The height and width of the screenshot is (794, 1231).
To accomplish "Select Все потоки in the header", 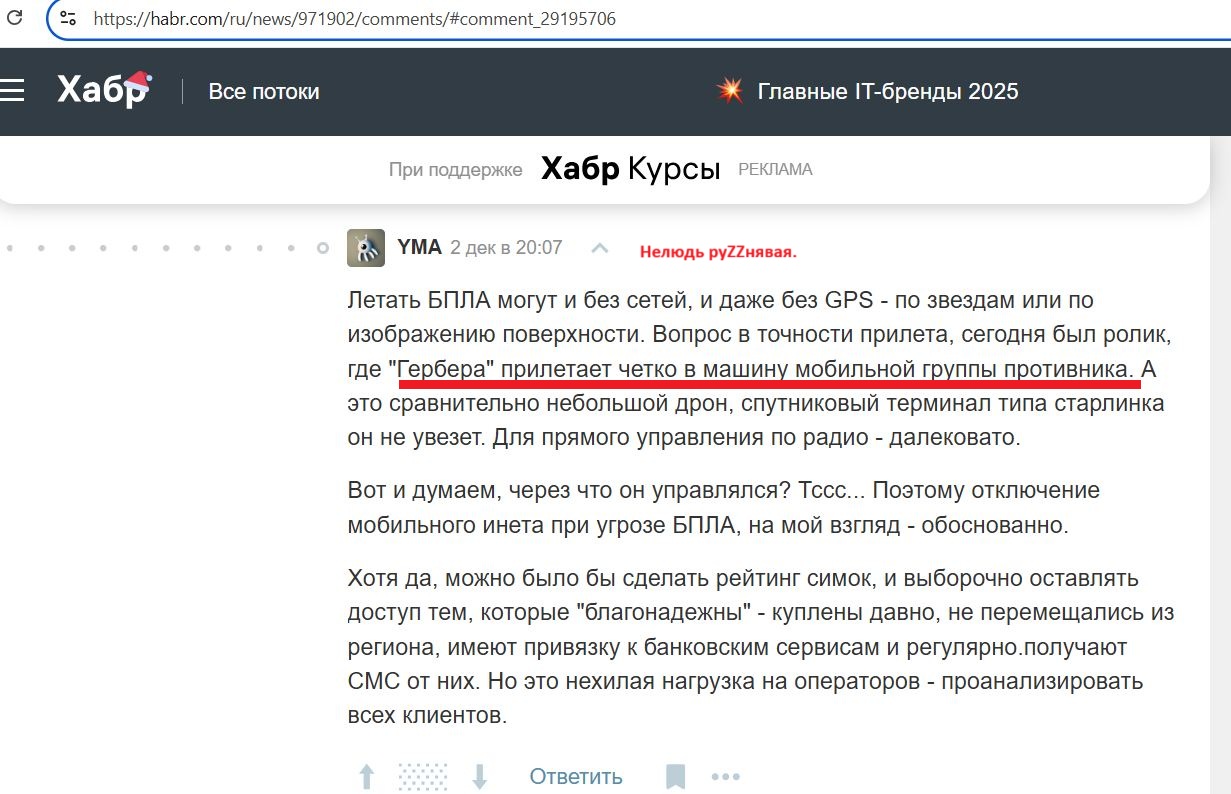I will pyautogui.click(x=264, y=91).
